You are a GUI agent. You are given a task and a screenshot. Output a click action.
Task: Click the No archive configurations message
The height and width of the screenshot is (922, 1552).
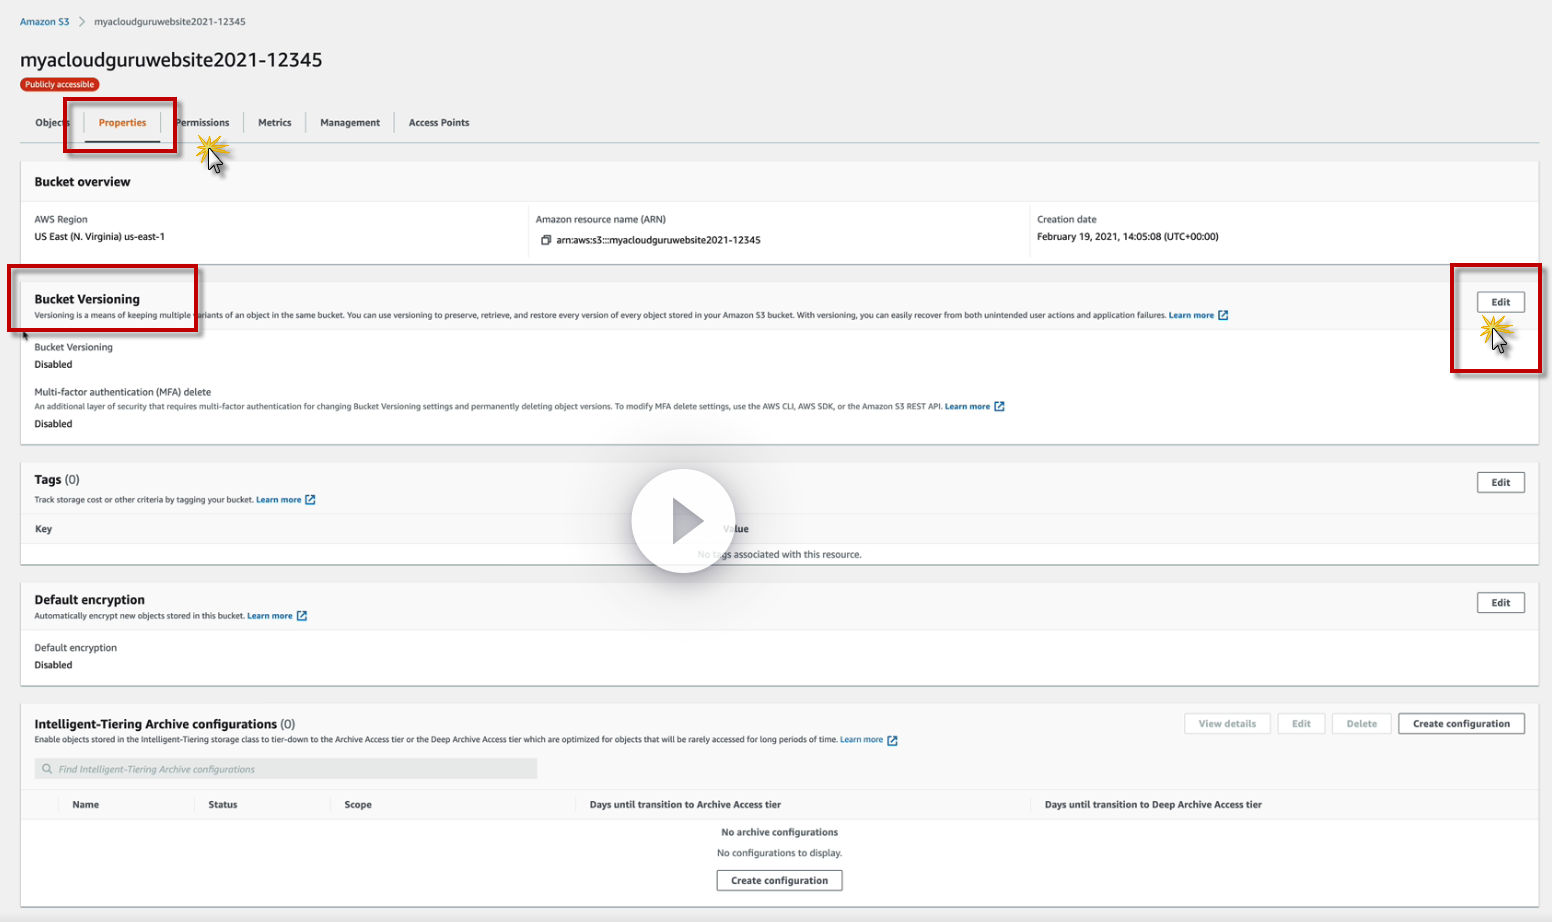pos(779,832)
